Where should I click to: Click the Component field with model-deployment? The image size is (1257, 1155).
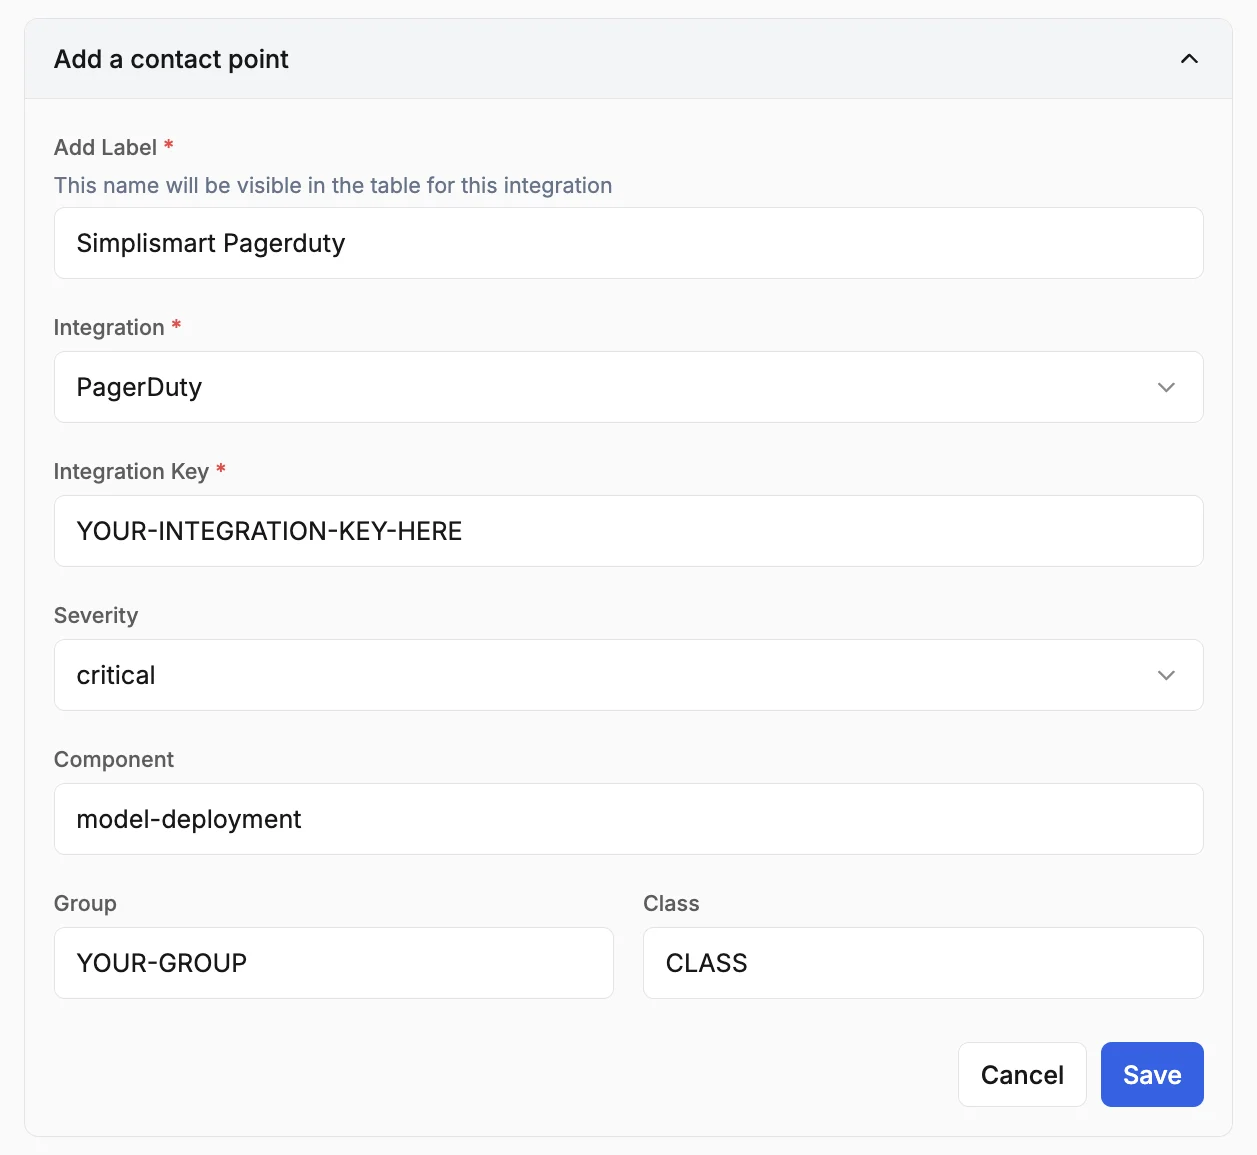(x=628, y=819)
